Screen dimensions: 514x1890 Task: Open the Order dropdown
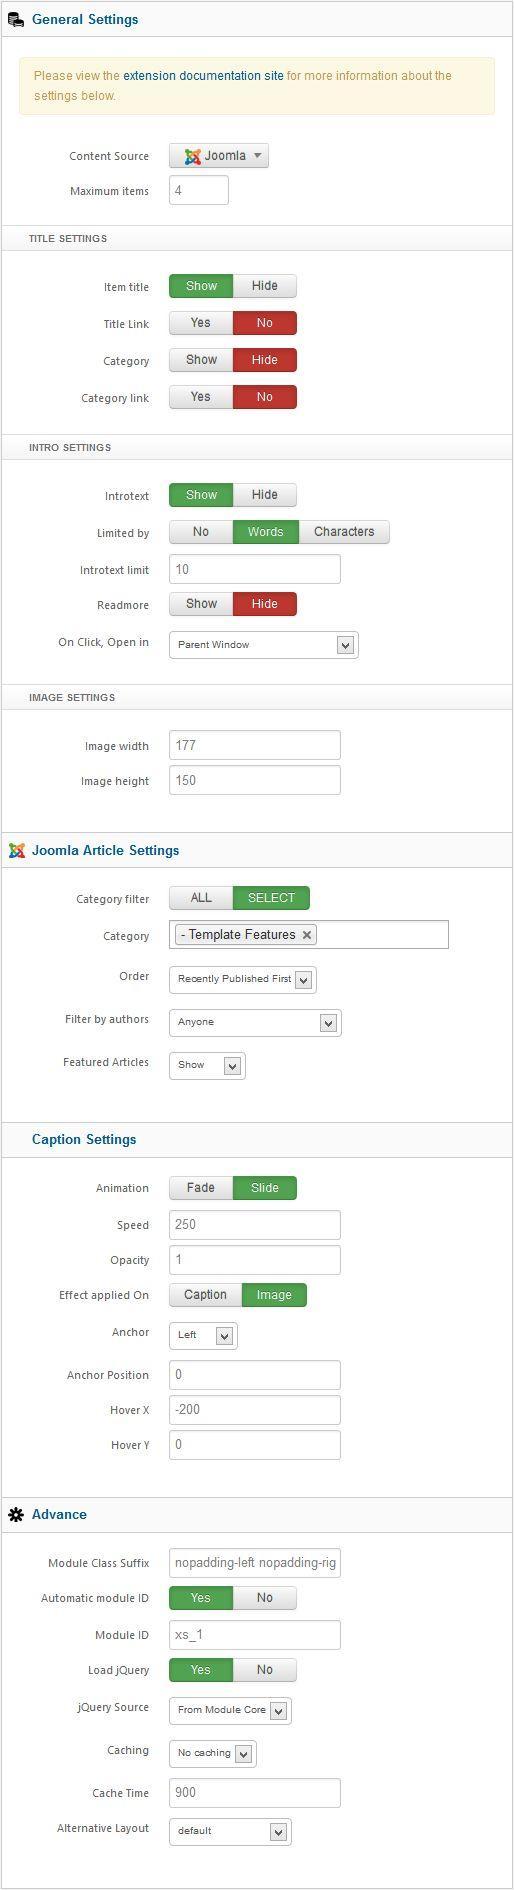click(x=243, y=979)
